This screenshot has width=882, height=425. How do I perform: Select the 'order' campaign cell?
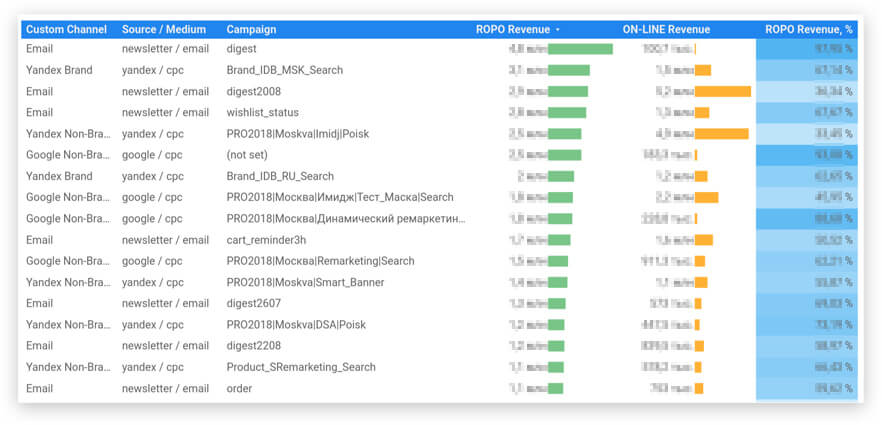tap(239, 388)
